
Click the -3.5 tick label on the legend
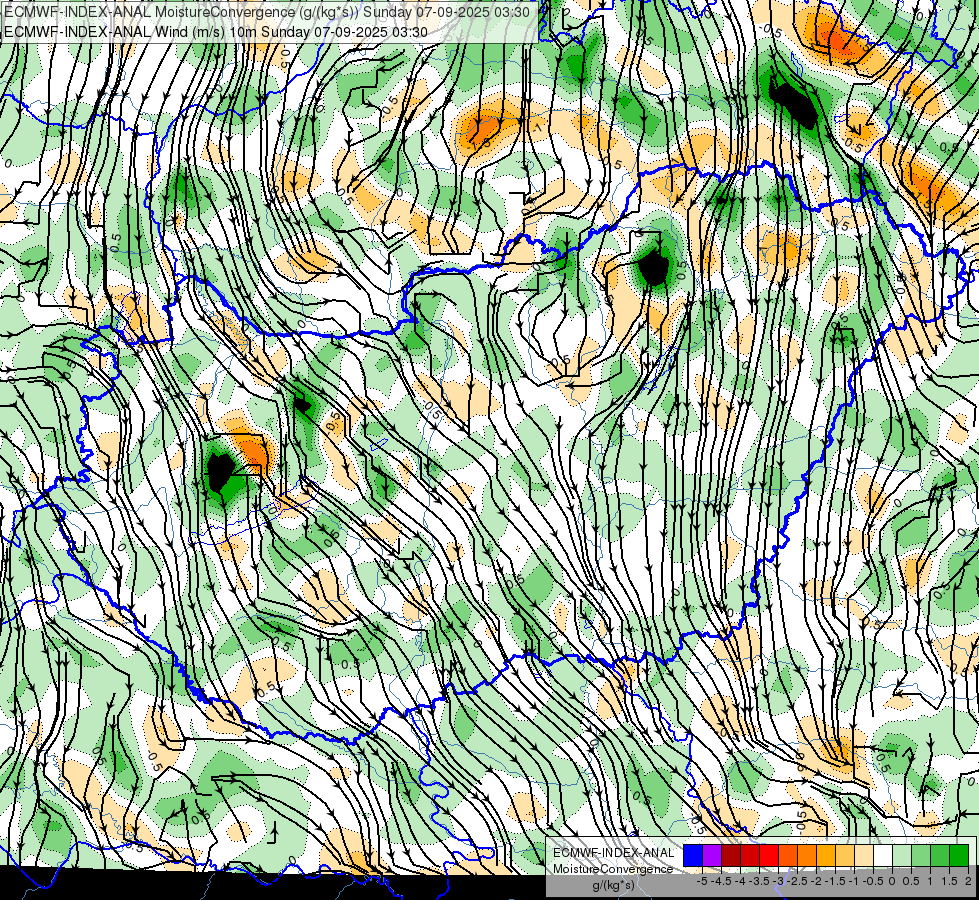click(760, 881)
